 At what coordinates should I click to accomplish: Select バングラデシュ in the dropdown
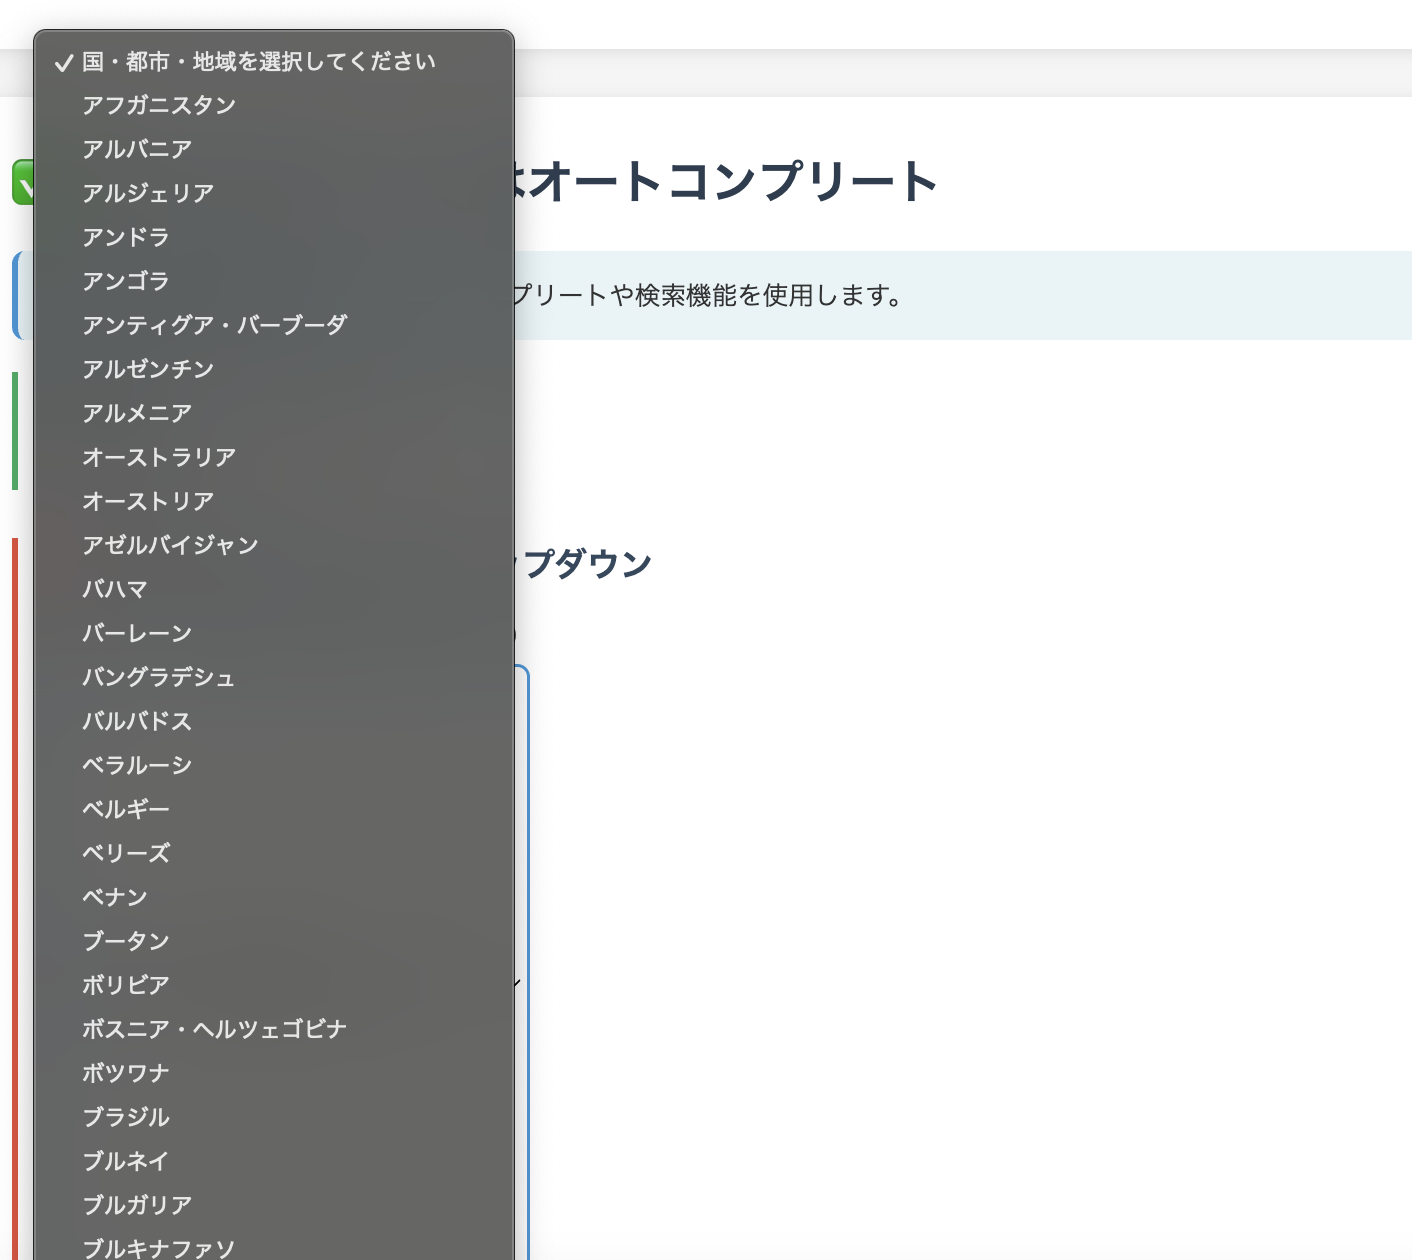tap(274, 678)
